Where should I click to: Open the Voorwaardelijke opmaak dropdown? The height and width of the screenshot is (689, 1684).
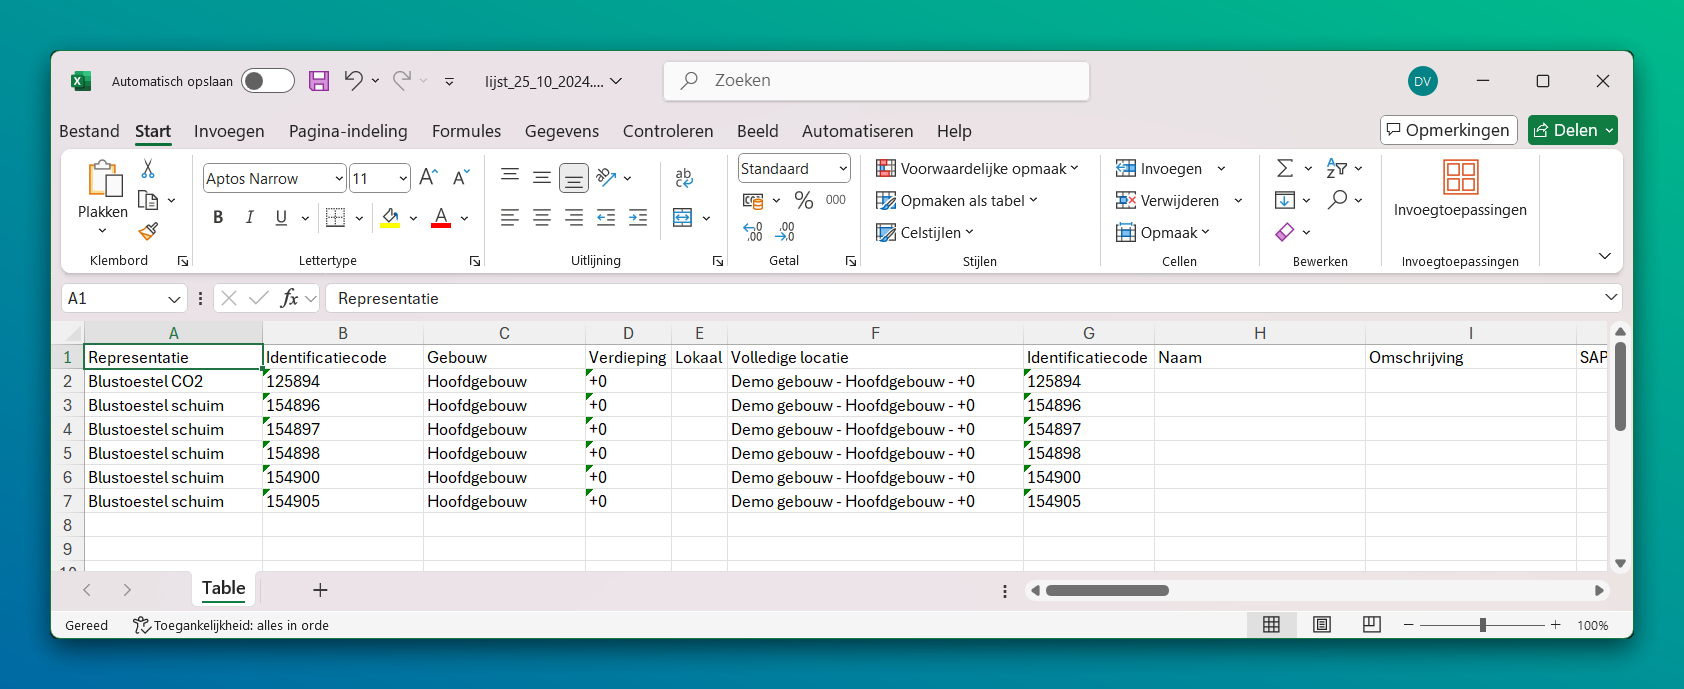point(977,169)
